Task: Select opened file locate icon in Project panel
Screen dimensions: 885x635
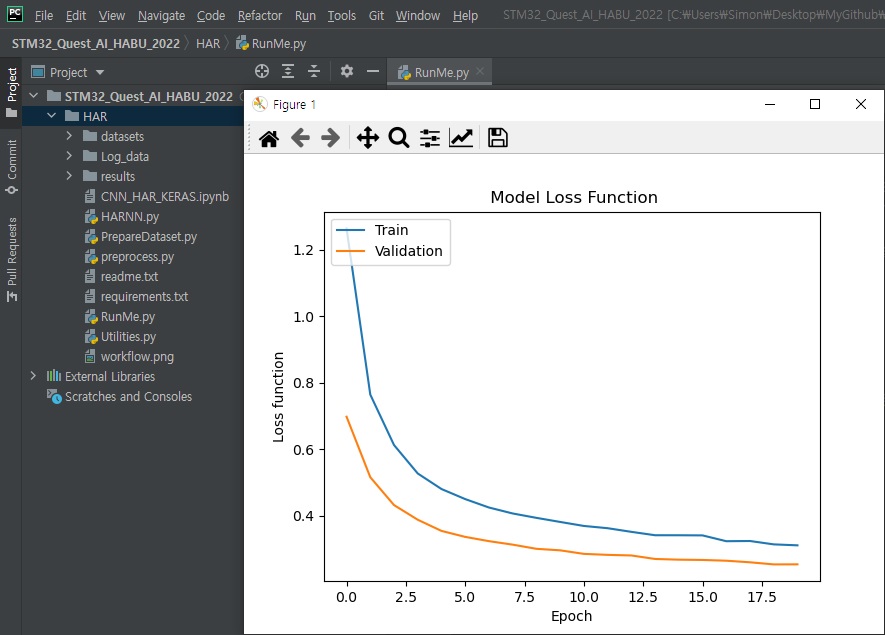Action: pyautogui.click(x=262, y=71)
